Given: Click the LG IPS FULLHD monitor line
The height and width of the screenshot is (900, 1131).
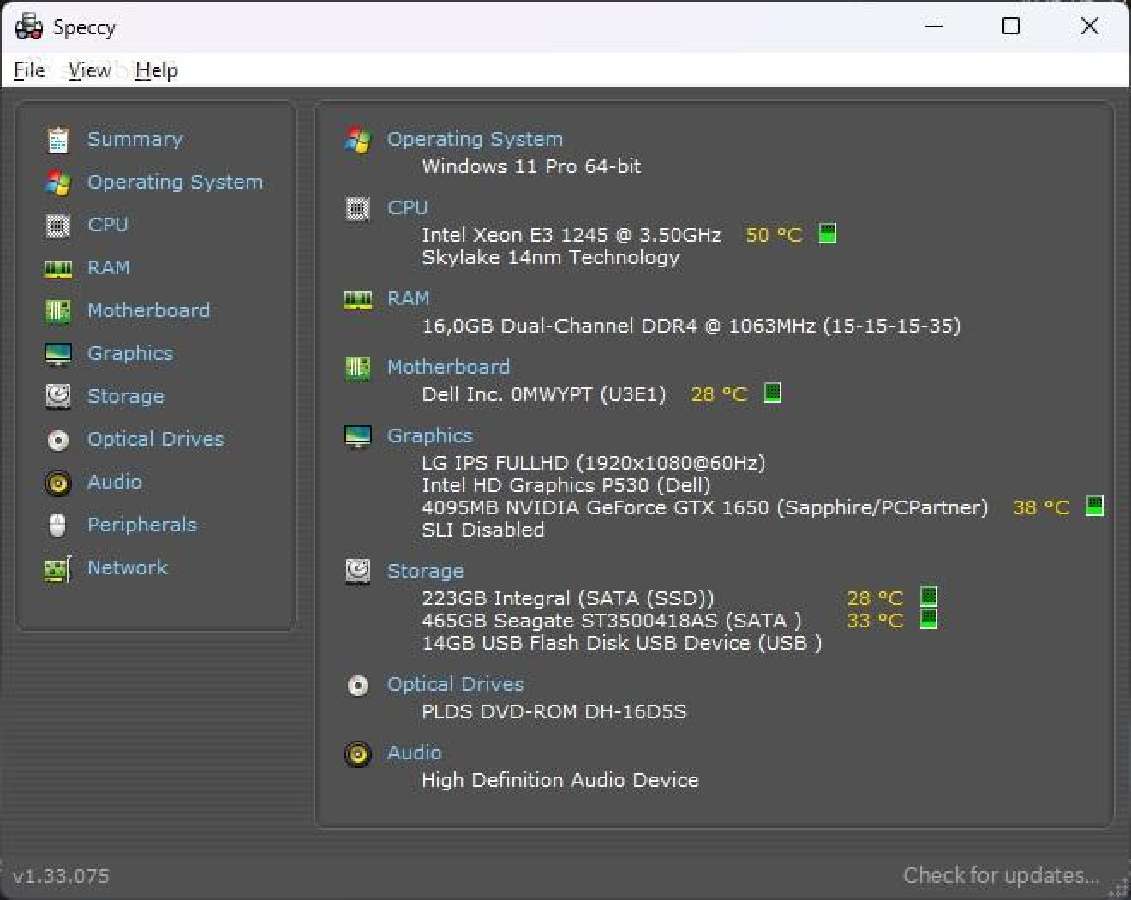Looking at the screenshot, I should click(x=593, y=462).
